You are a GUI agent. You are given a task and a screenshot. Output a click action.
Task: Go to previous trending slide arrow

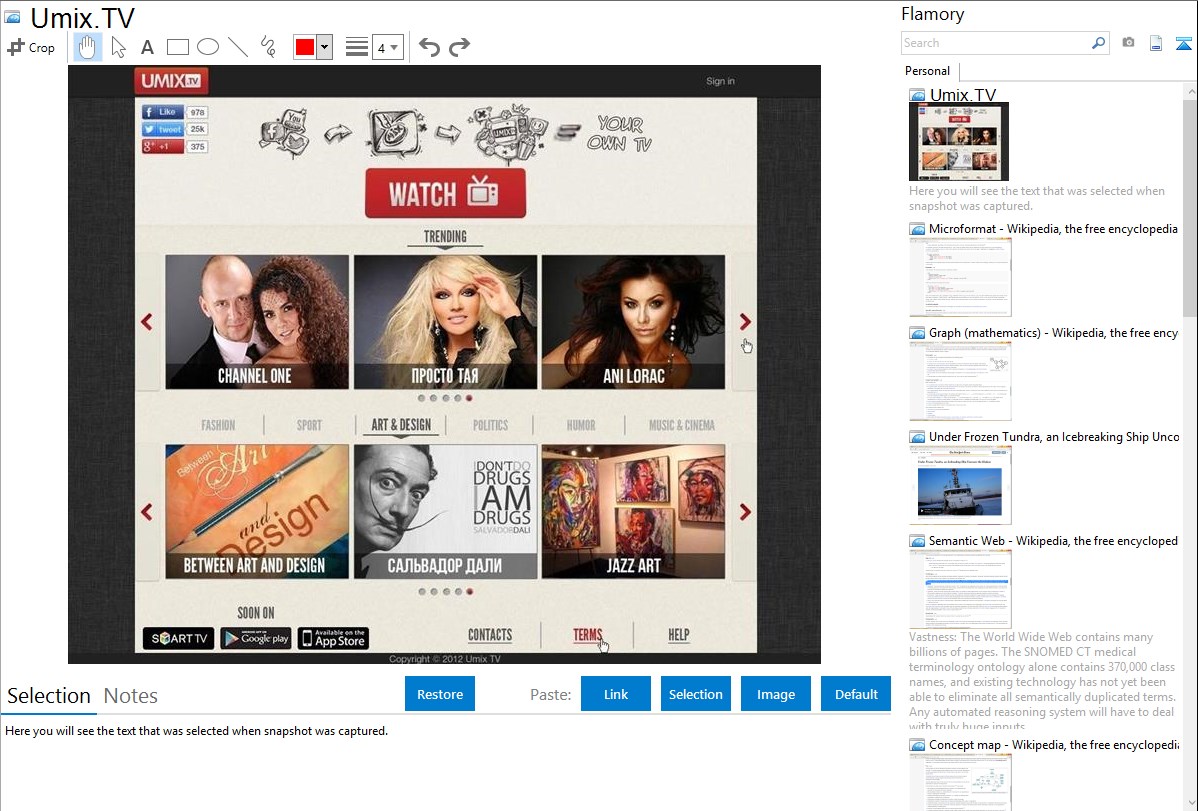coord(147,322)
